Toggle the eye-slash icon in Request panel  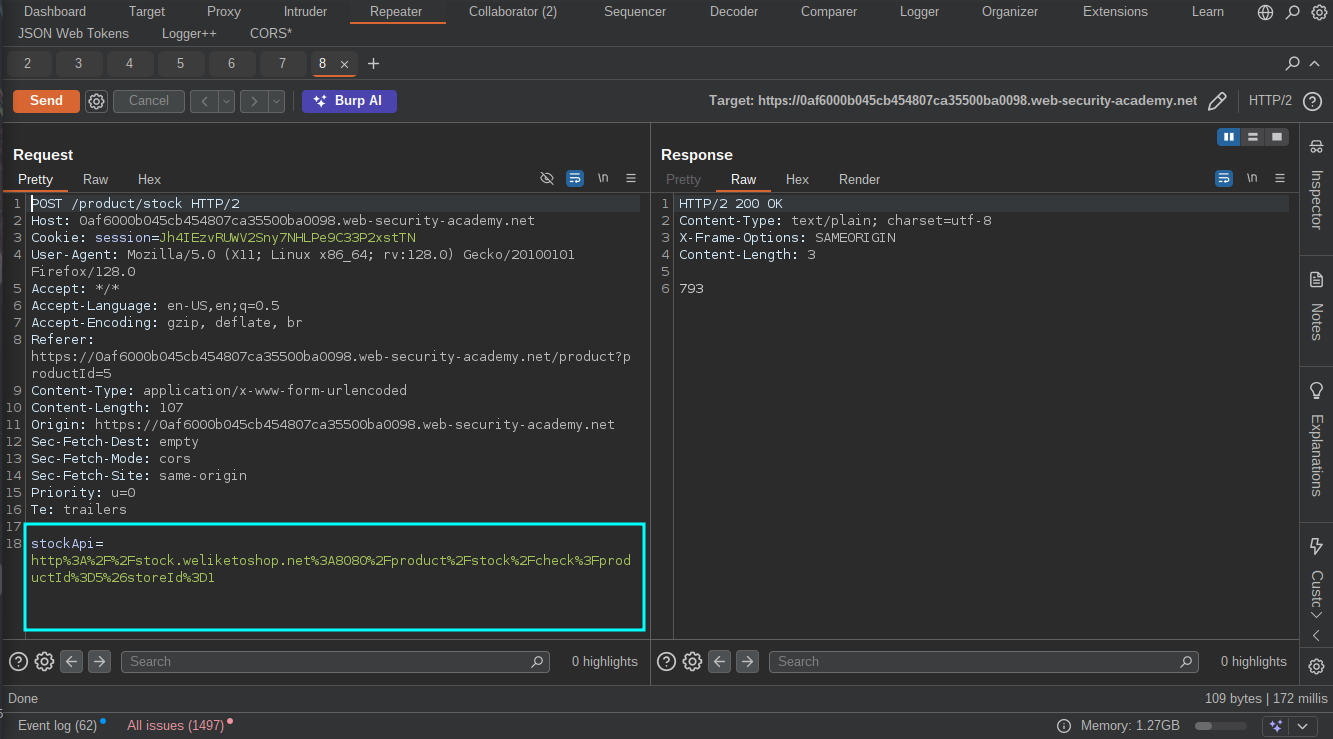point(547,179)
